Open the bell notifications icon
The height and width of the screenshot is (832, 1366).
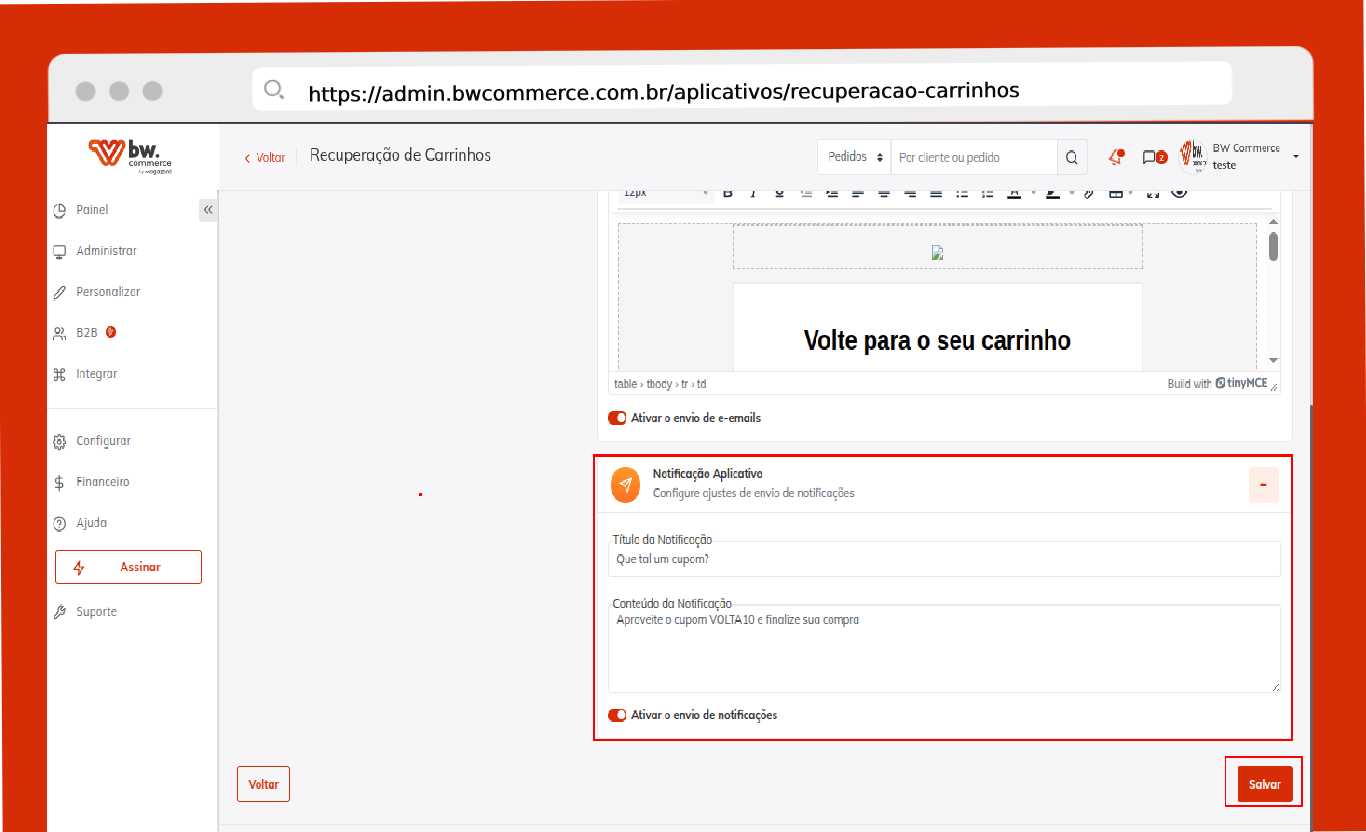[1116, 157]
